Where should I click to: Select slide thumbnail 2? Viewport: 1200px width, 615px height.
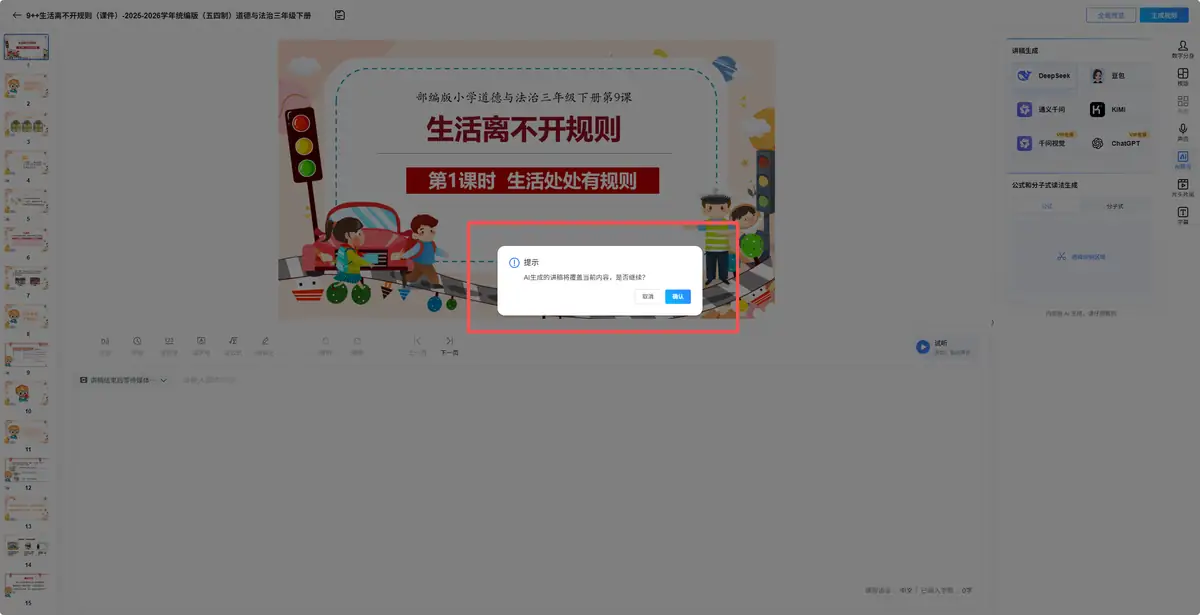(x=26, y=85)
